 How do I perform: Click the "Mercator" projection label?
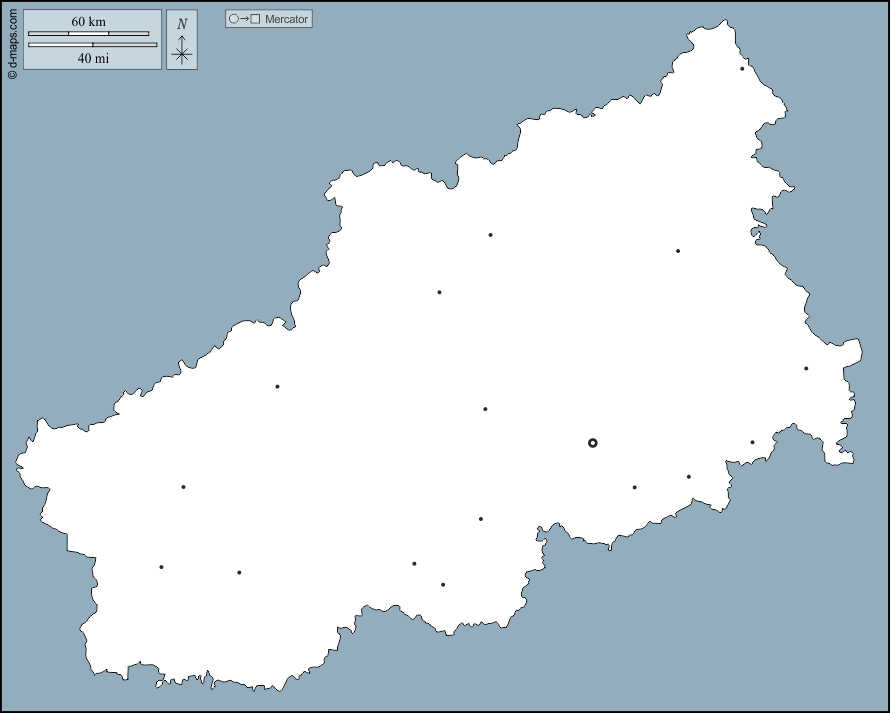pos(287,19)
